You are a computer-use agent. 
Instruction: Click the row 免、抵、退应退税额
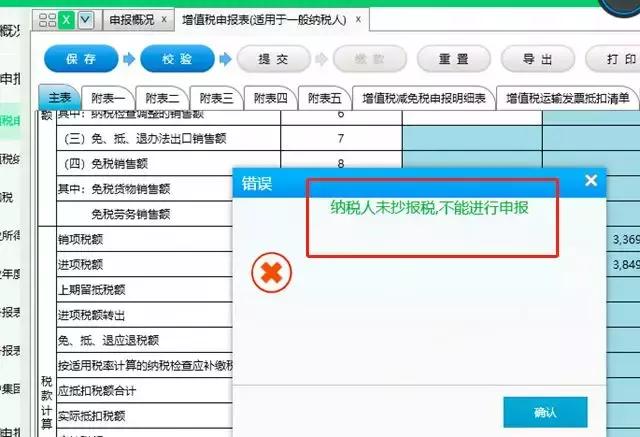pyautogui.click(x=144, y=340)
